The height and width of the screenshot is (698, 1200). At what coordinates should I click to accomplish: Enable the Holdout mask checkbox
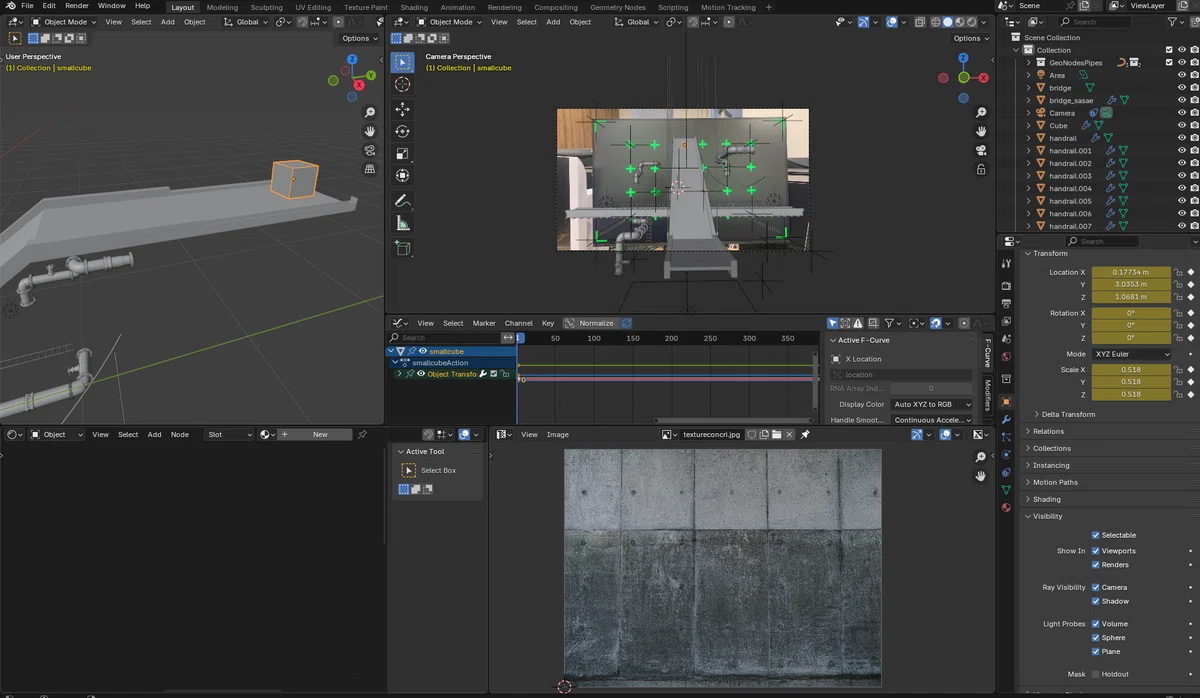point(1096,674)
